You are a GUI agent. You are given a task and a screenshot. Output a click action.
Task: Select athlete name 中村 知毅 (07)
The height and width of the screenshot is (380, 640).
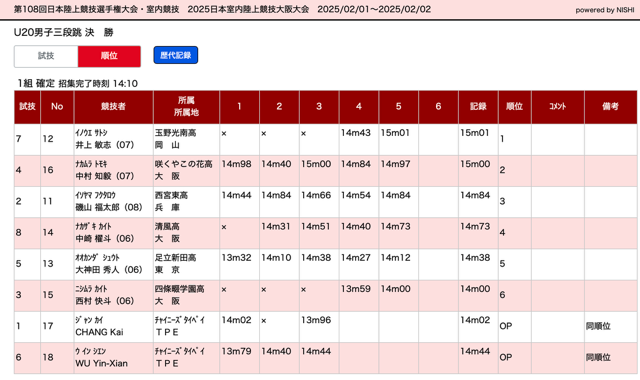[104, 176]
